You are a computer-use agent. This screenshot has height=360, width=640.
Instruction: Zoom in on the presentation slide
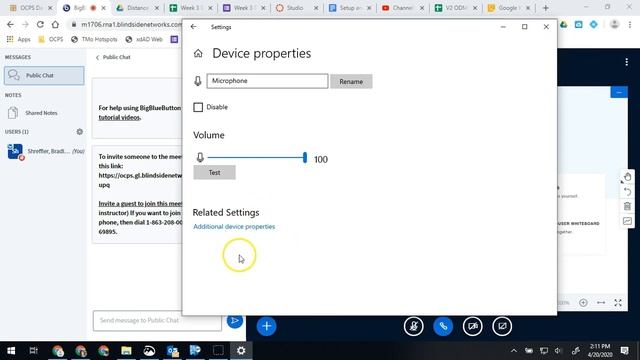583,302
